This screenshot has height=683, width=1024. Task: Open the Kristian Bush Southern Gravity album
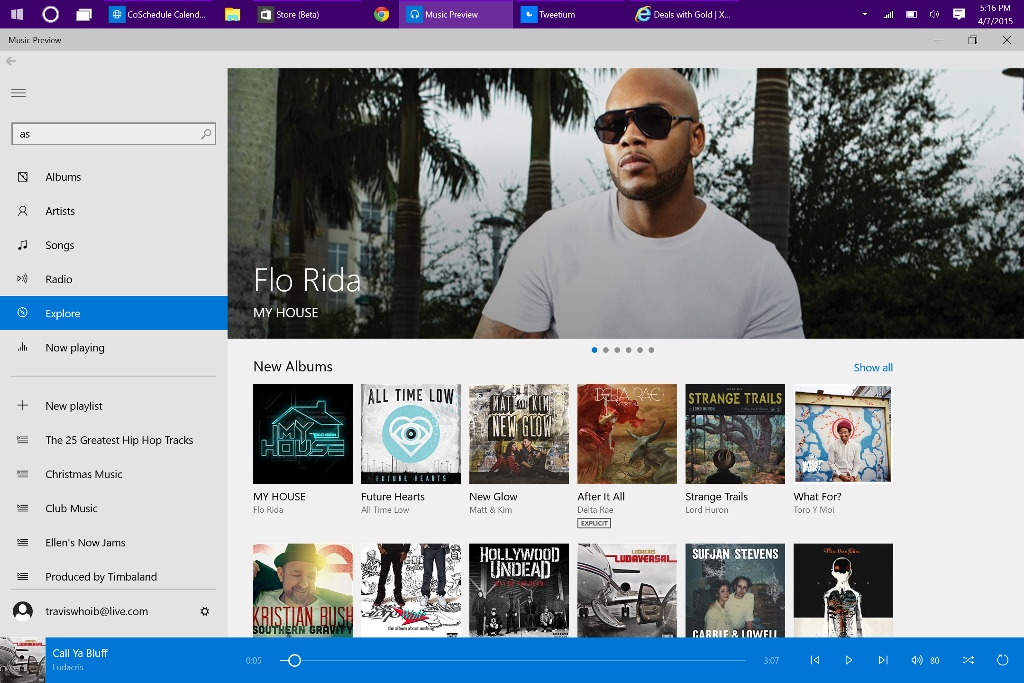(x=303, y=590)
